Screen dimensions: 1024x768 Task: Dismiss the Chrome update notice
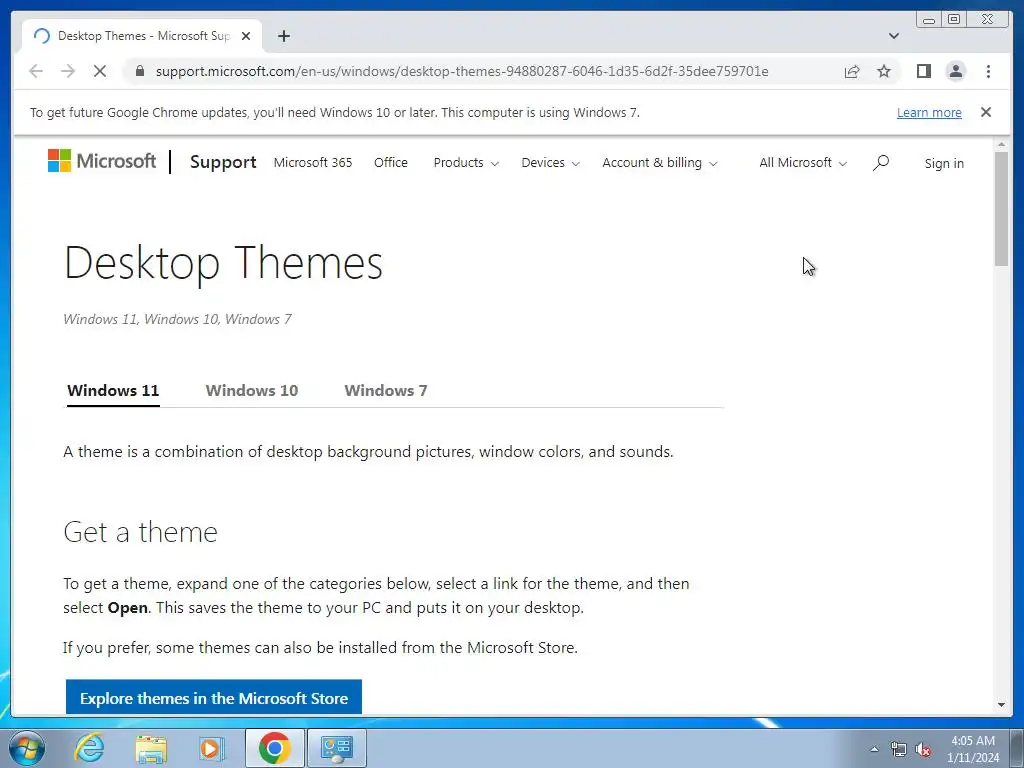(x=985, y=112)
